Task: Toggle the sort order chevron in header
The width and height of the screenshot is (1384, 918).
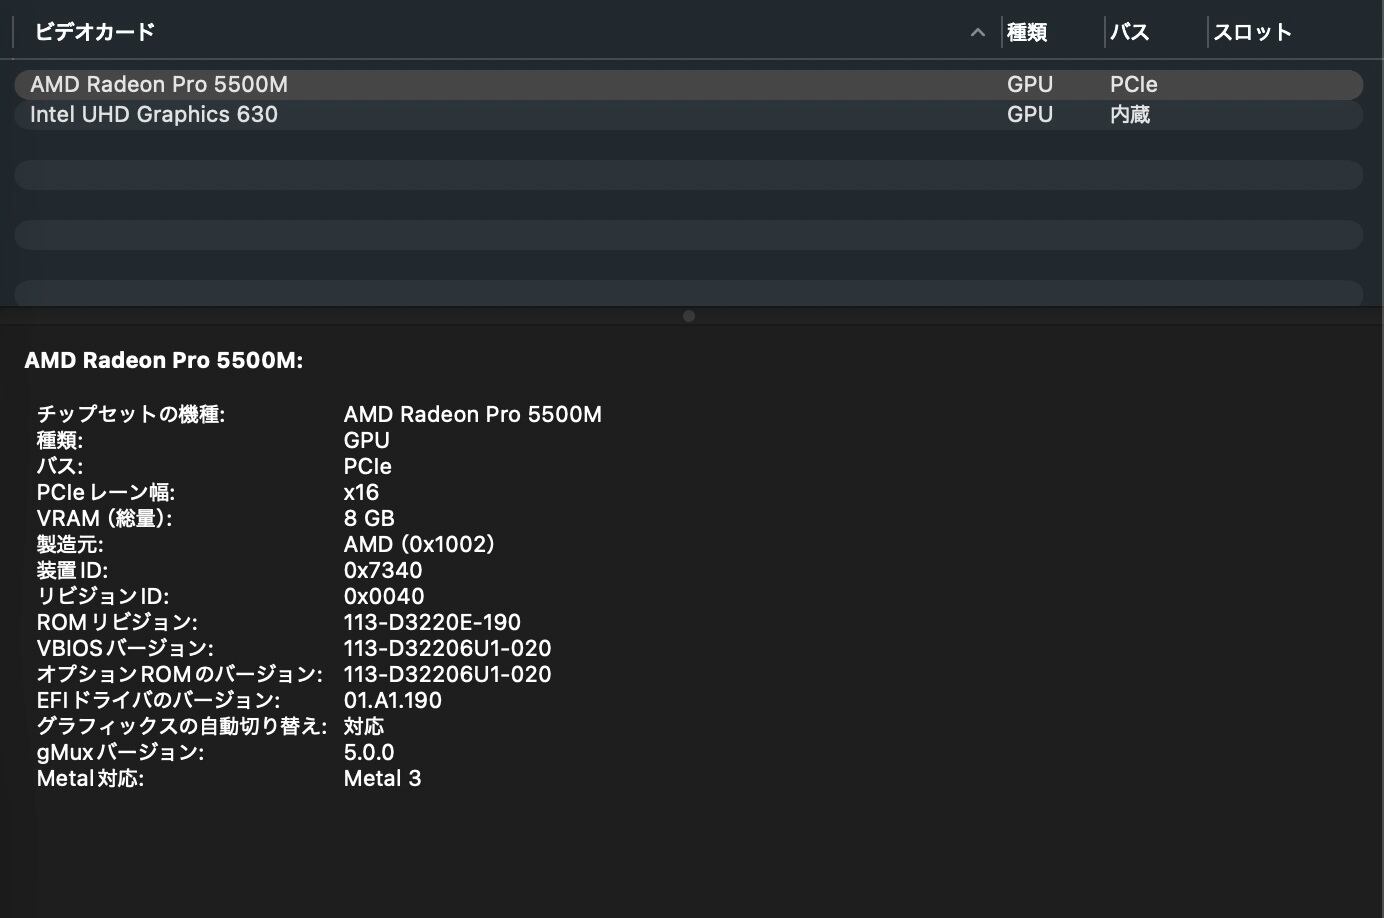Action: pos(978,33)
